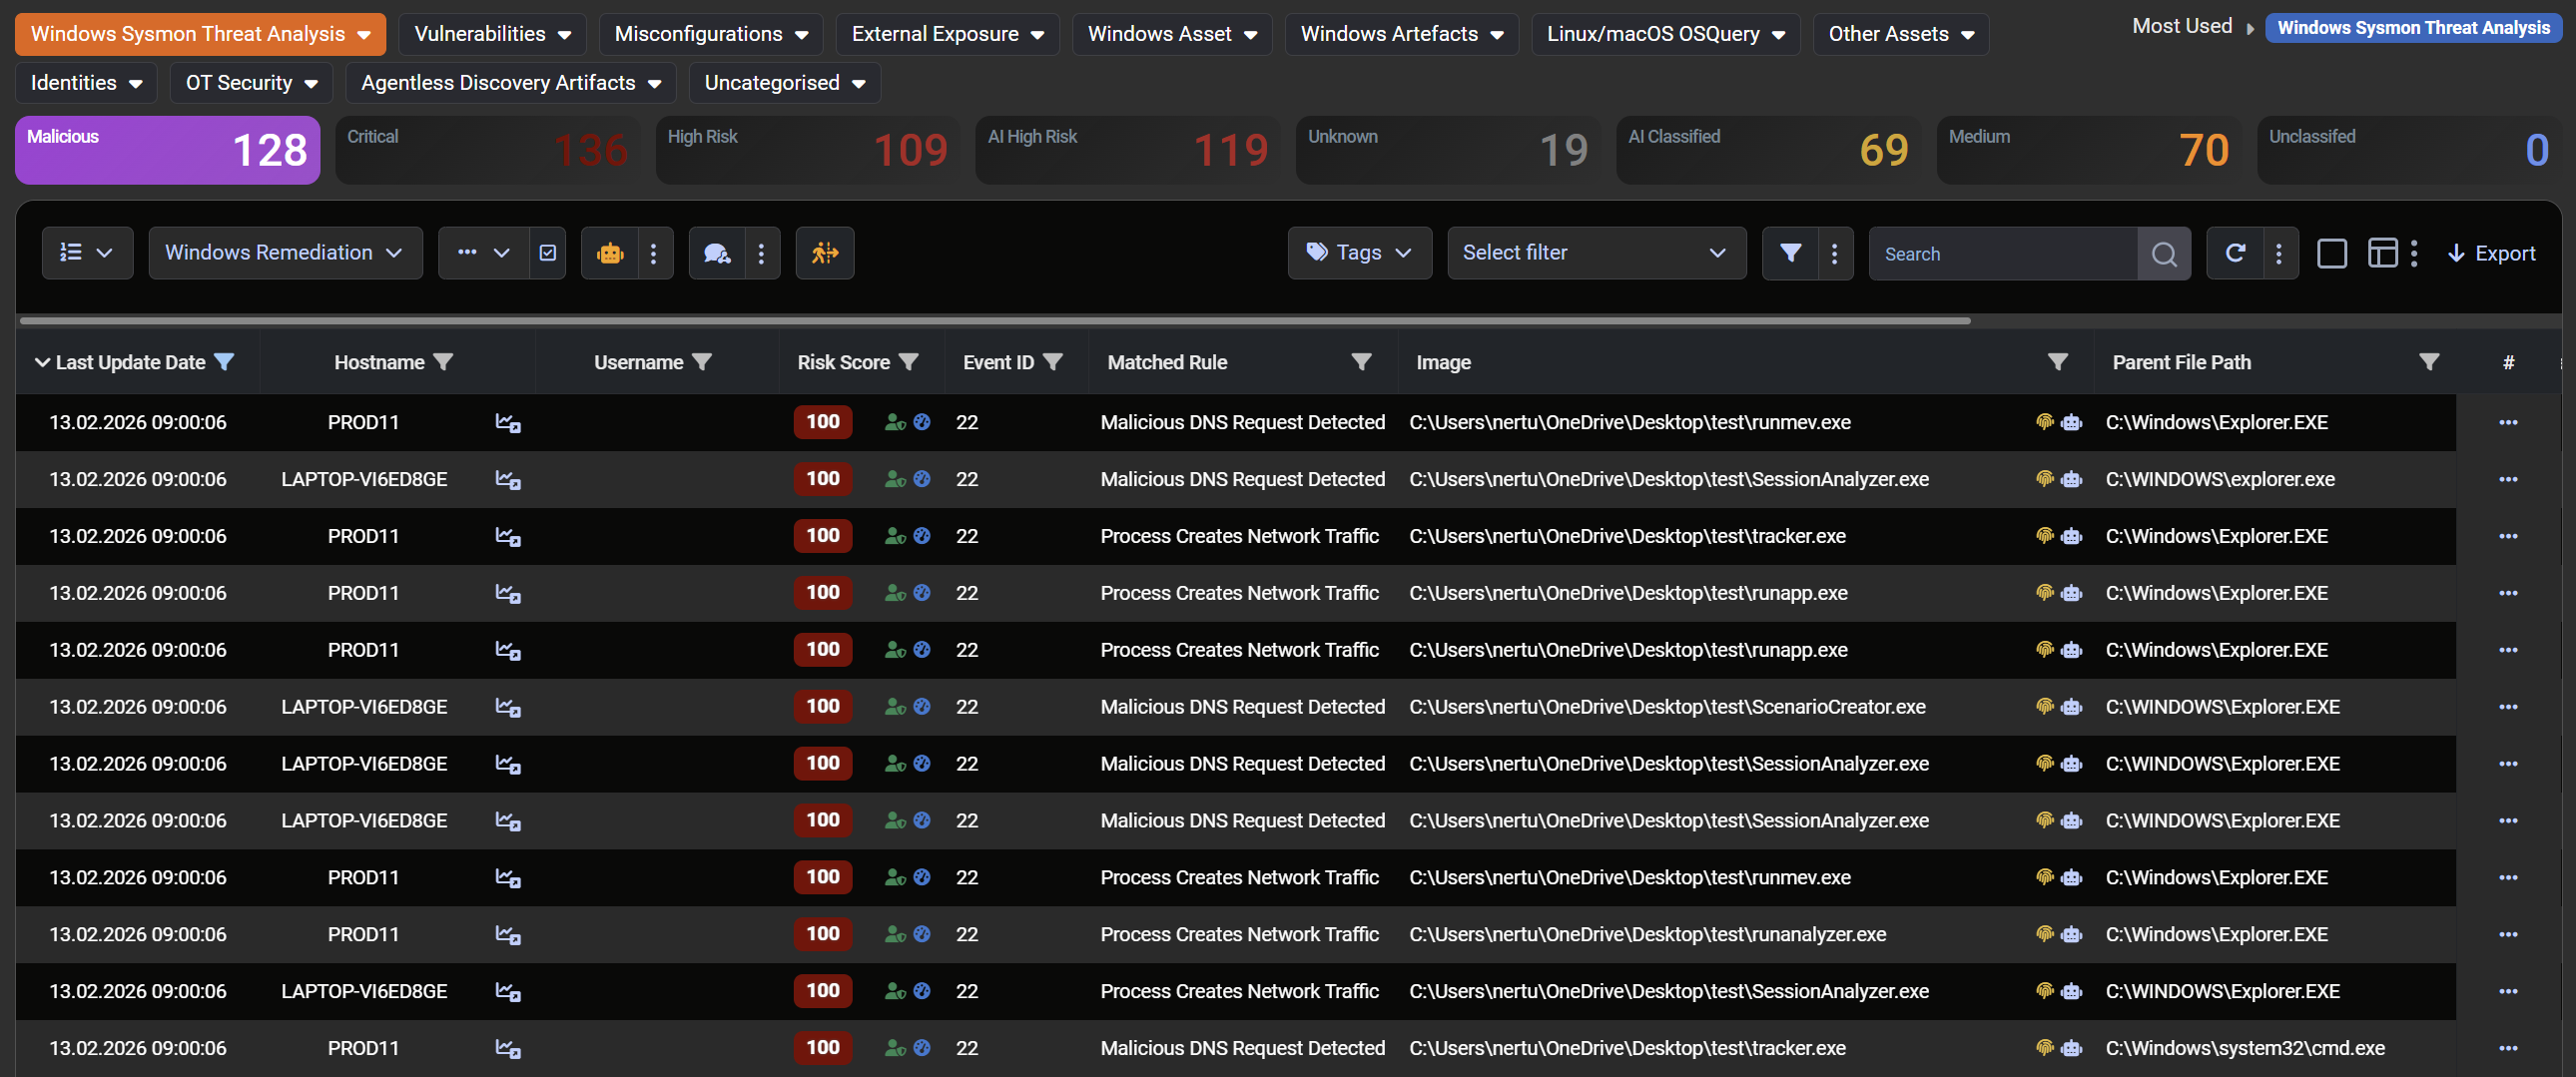Viewport: 2576px width, 1077px height.
Task: Open the table layout columns icon
Action: coord(2382,253)
